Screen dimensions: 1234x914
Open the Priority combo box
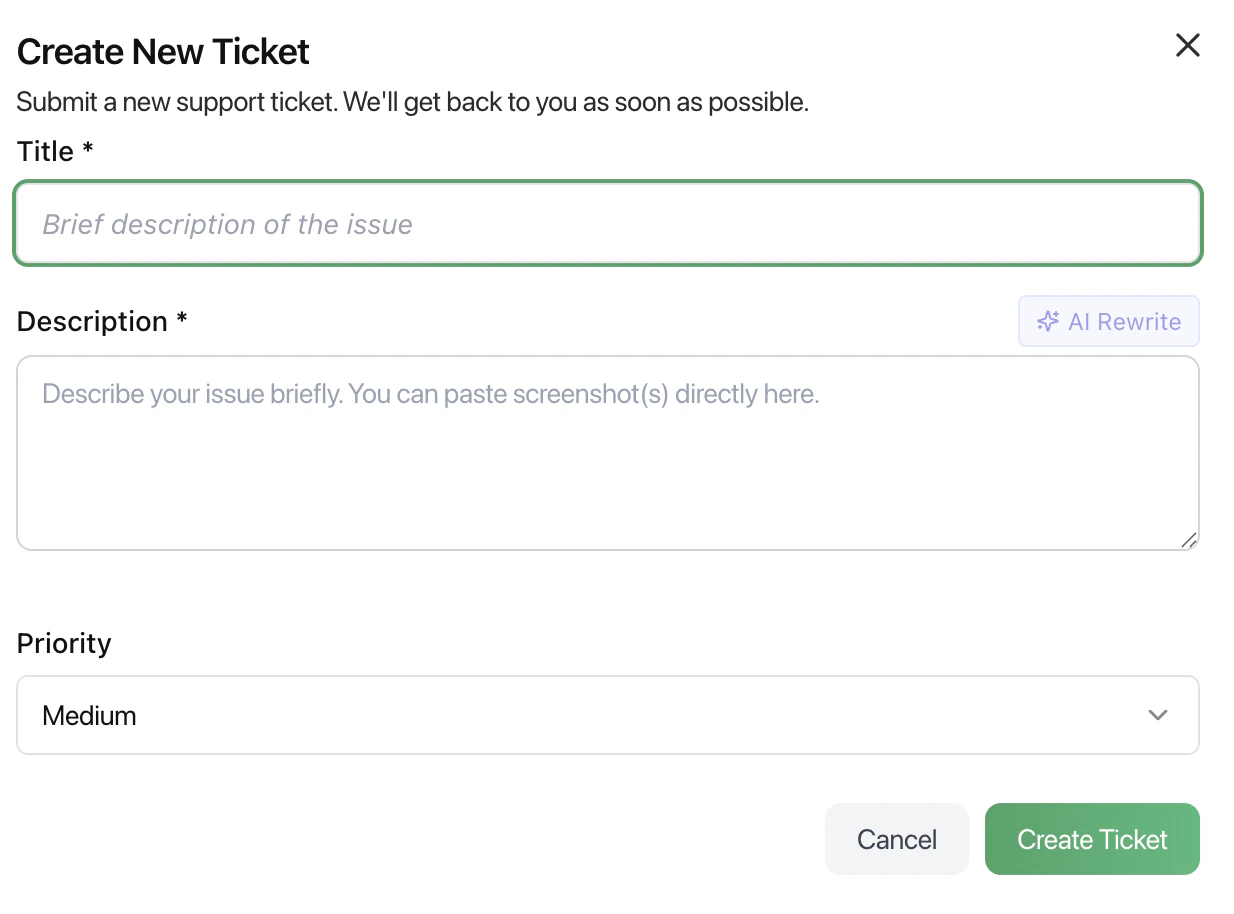tap(607, 715)
